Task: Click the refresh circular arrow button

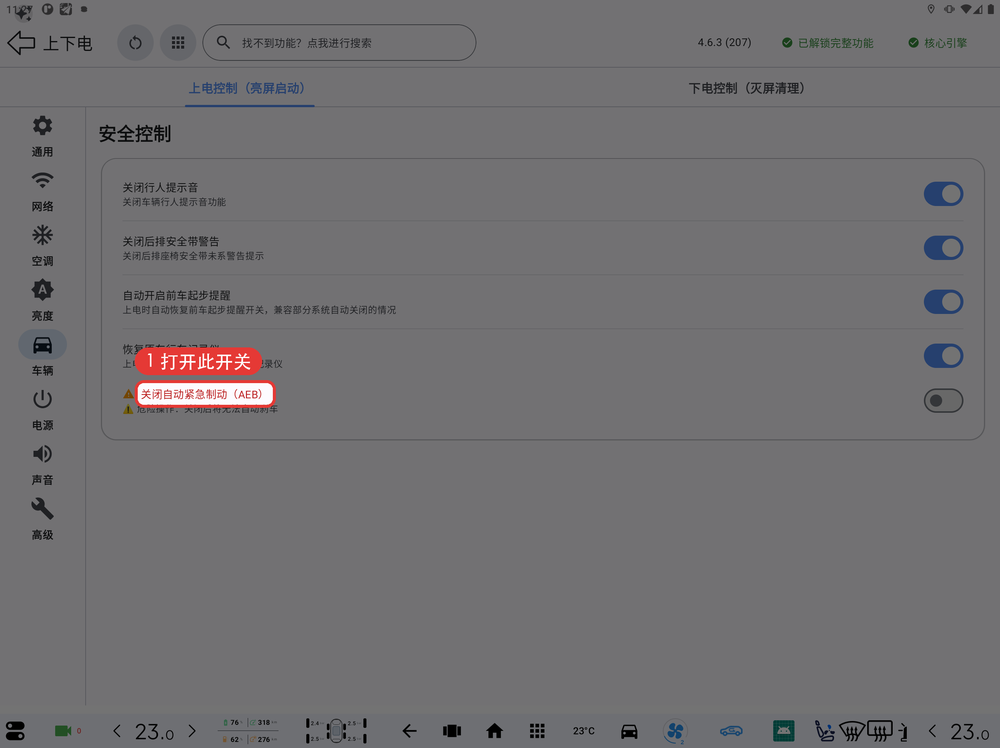Action: [x=135, y=43]
